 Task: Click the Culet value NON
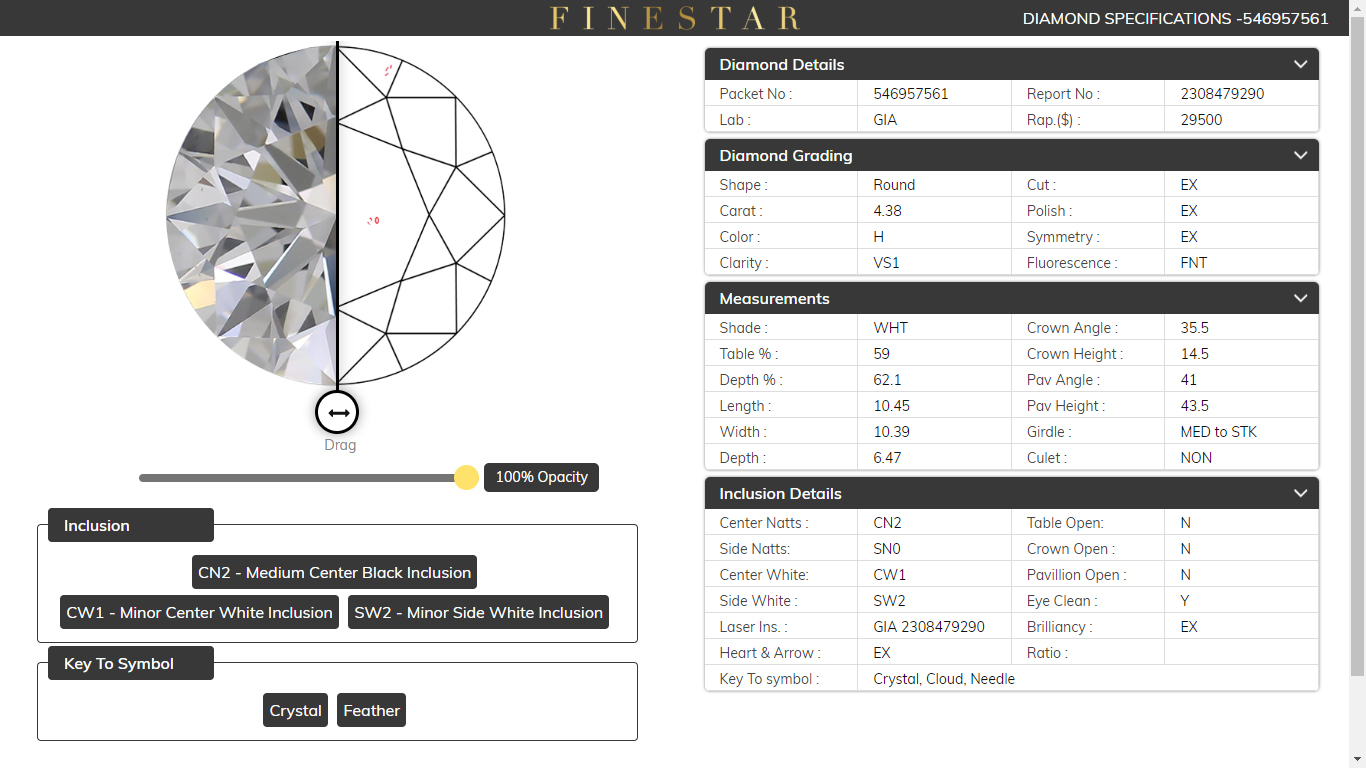1196,457
